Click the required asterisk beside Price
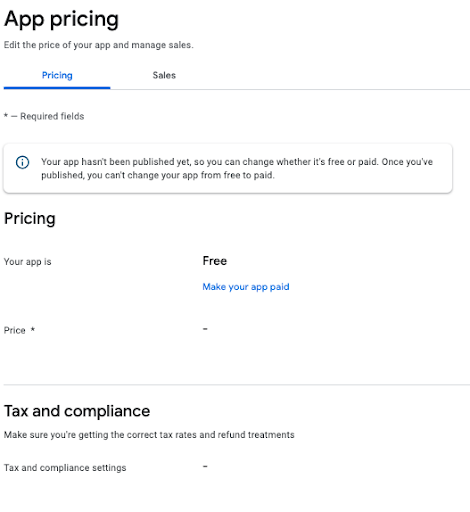470x512 pixels. [33, 330]
